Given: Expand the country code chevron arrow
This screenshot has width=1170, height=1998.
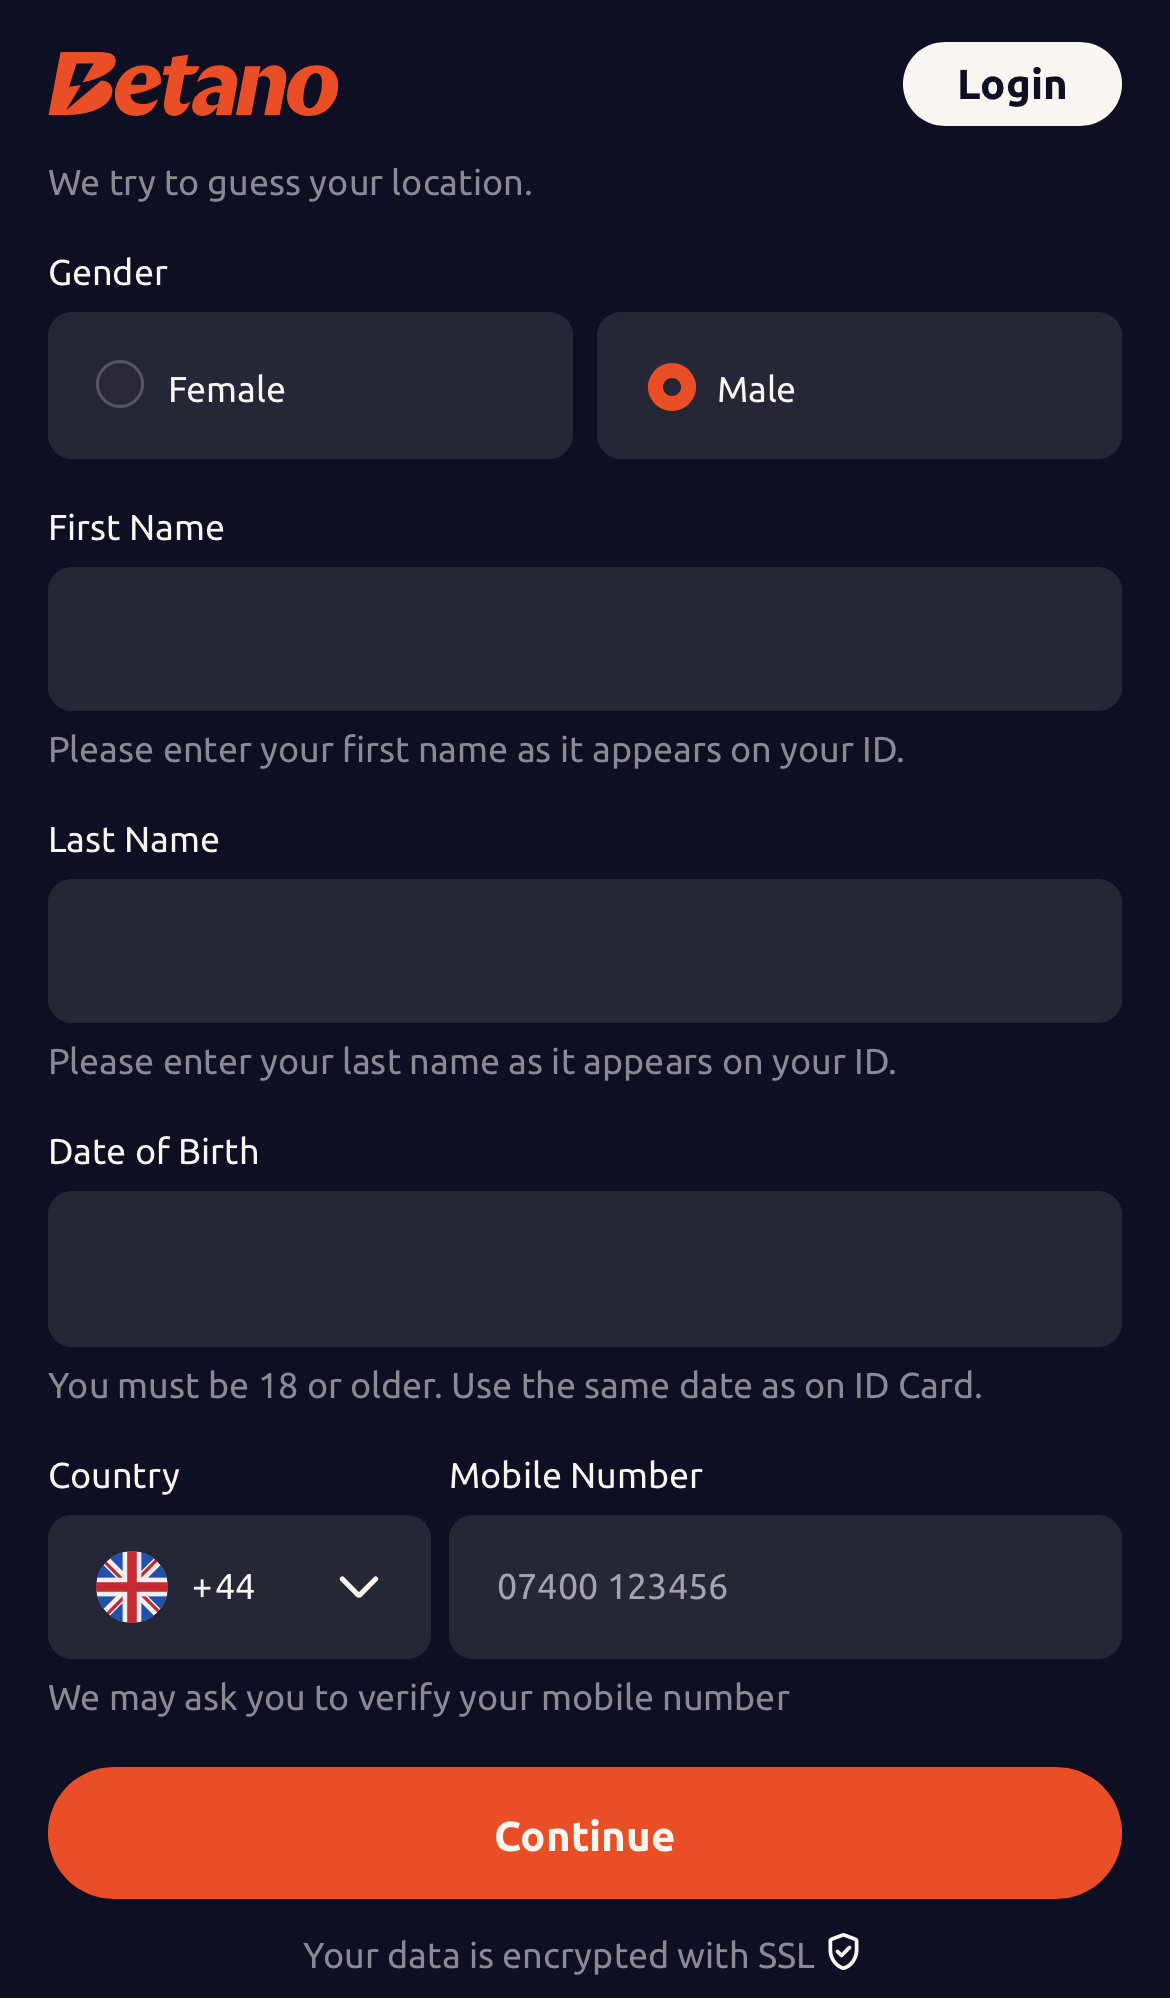Looking at the screenshot, I should (358, 1587).
